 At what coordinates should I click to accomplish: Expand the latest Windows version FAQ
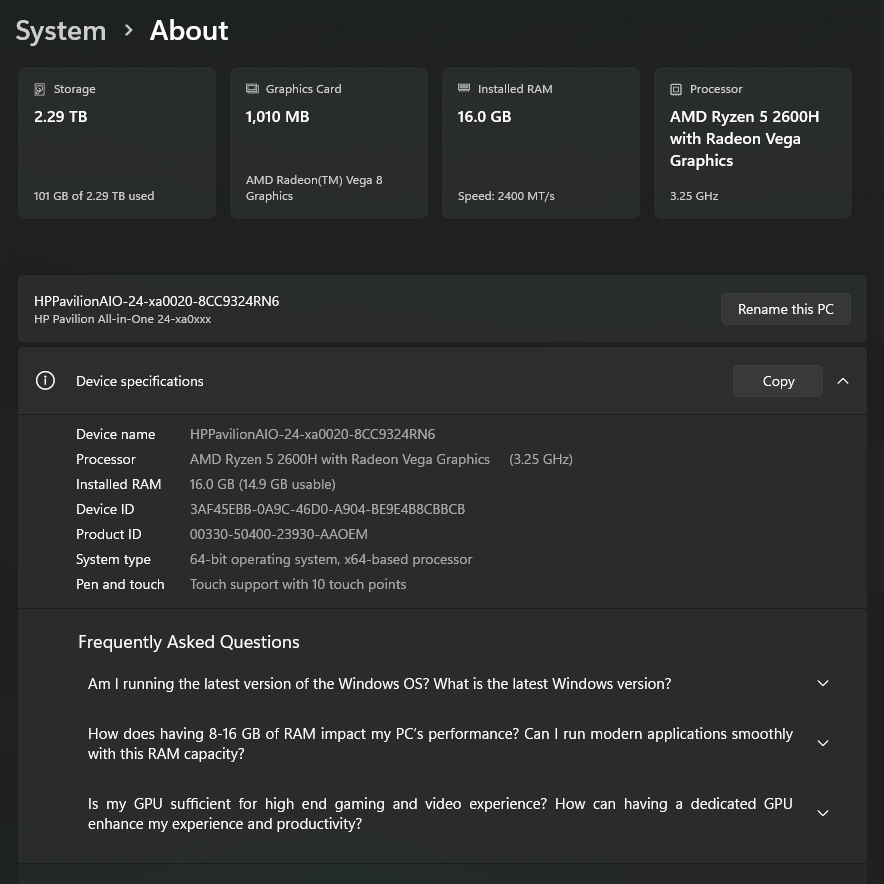point(823,683)
